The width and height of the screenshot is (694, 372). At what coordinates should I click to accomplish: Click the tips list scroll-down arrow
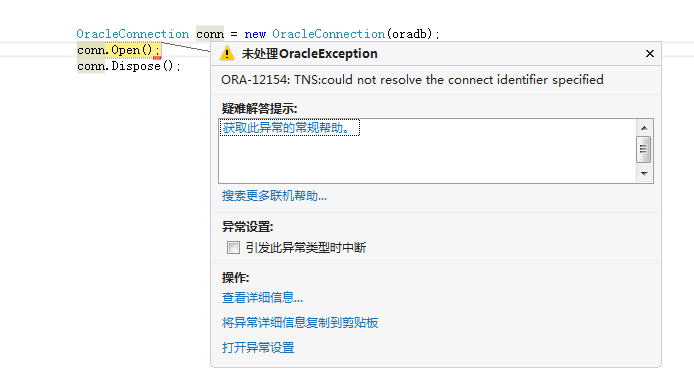644,174
